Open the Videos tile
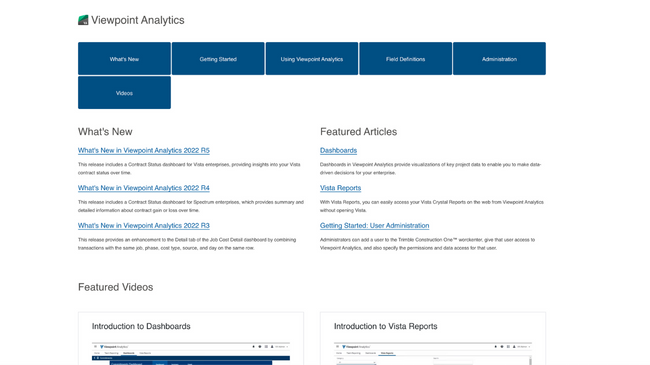Image resolution: width=650 pixels, height=365 pixels. [x=124, y=92]
